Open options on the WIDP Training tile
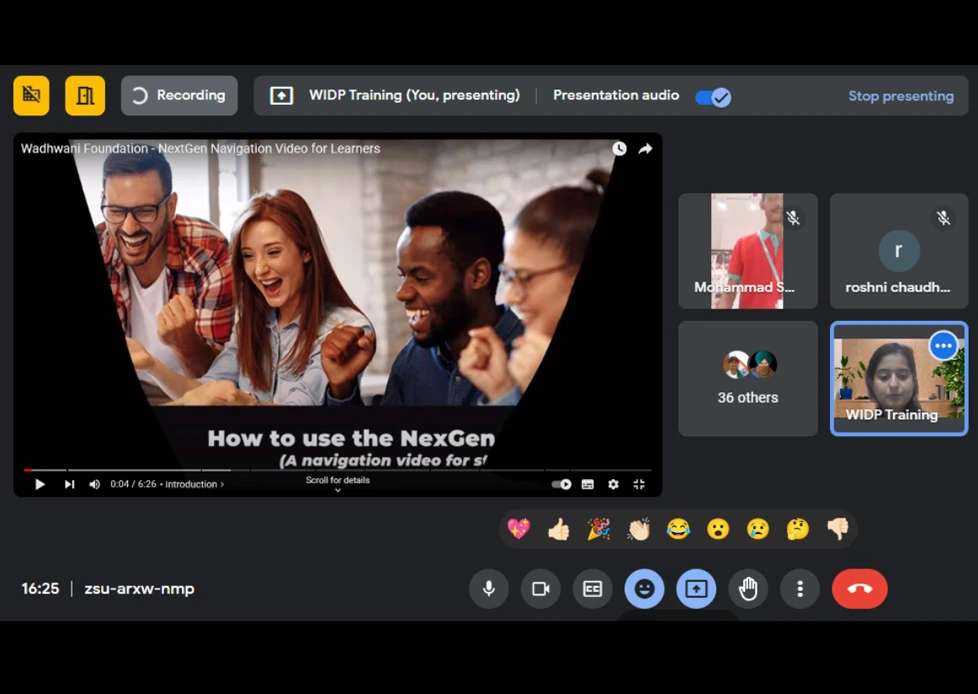 tap(943, 345)
